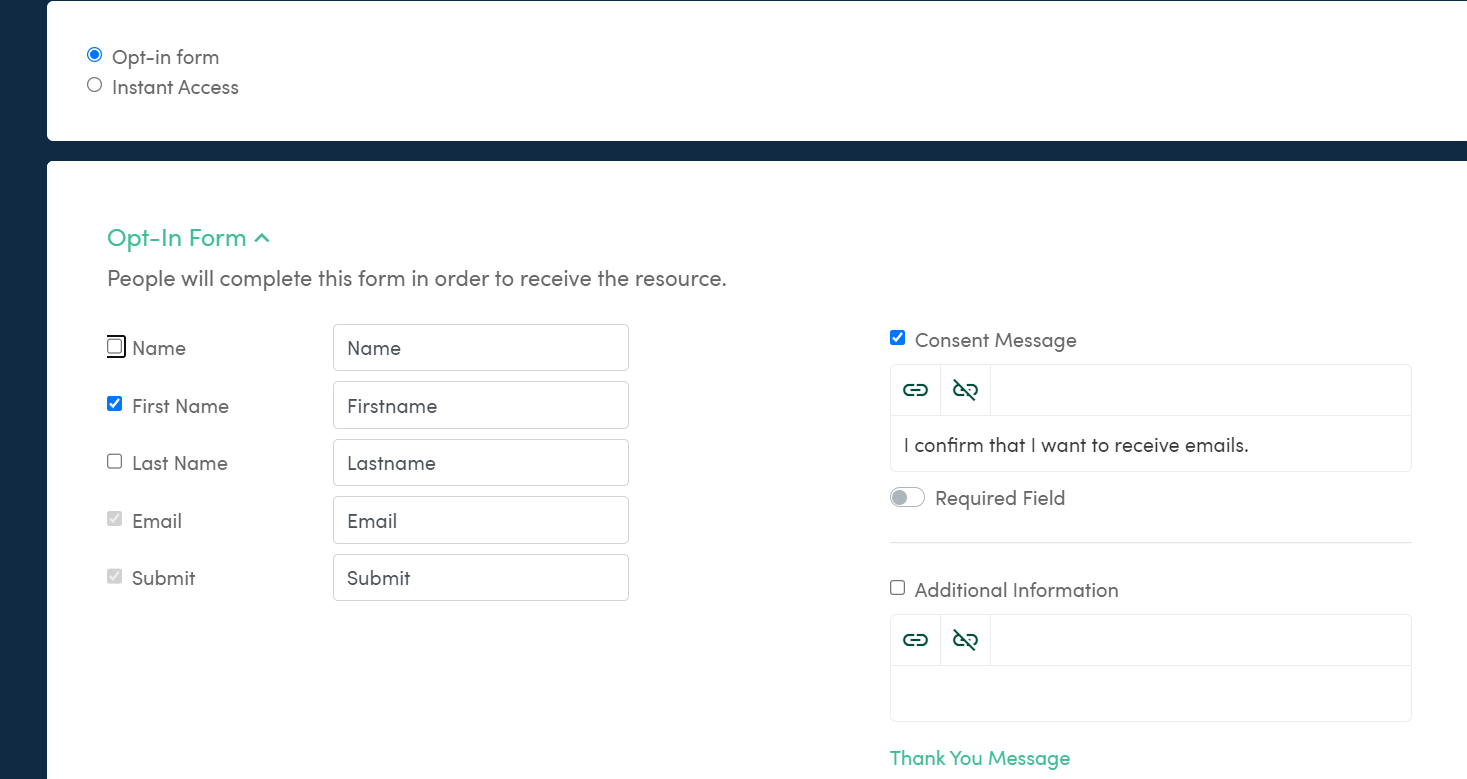Toggle the Required Field switch
This screenshot has height=779, width=1467.
click(x=908, y=498)
